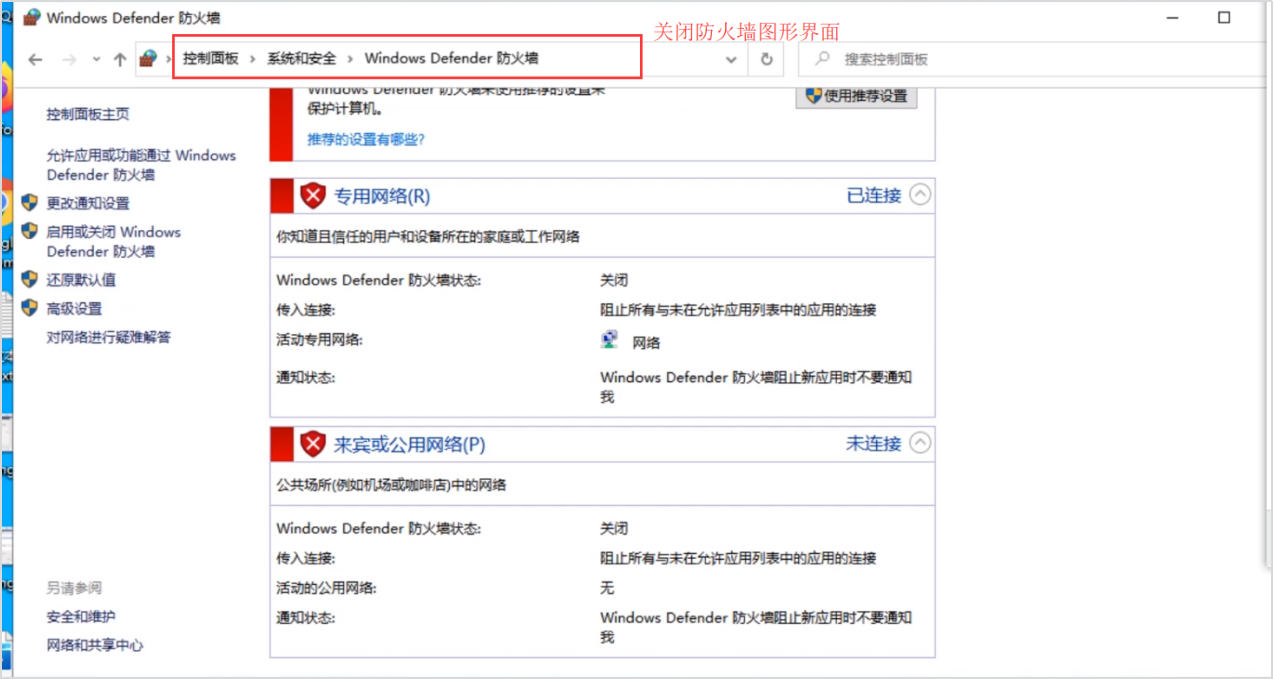This screenshot has height=679, width=1274.
Task: Select 活动专用网络 label
Action: click(x=319, y=339)
